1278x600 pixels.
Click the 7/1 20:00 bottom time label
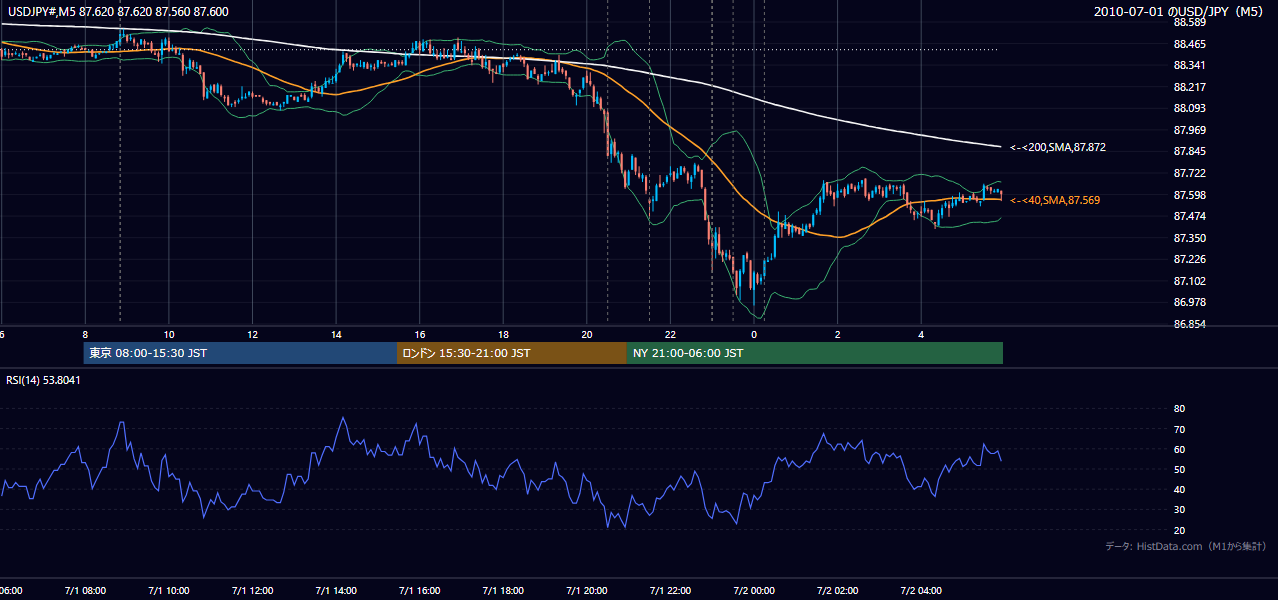coord(587,590)
